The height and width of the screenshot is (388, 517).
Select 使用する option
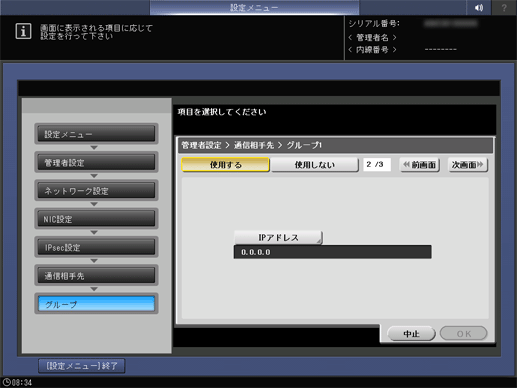(x=225, y=165)
